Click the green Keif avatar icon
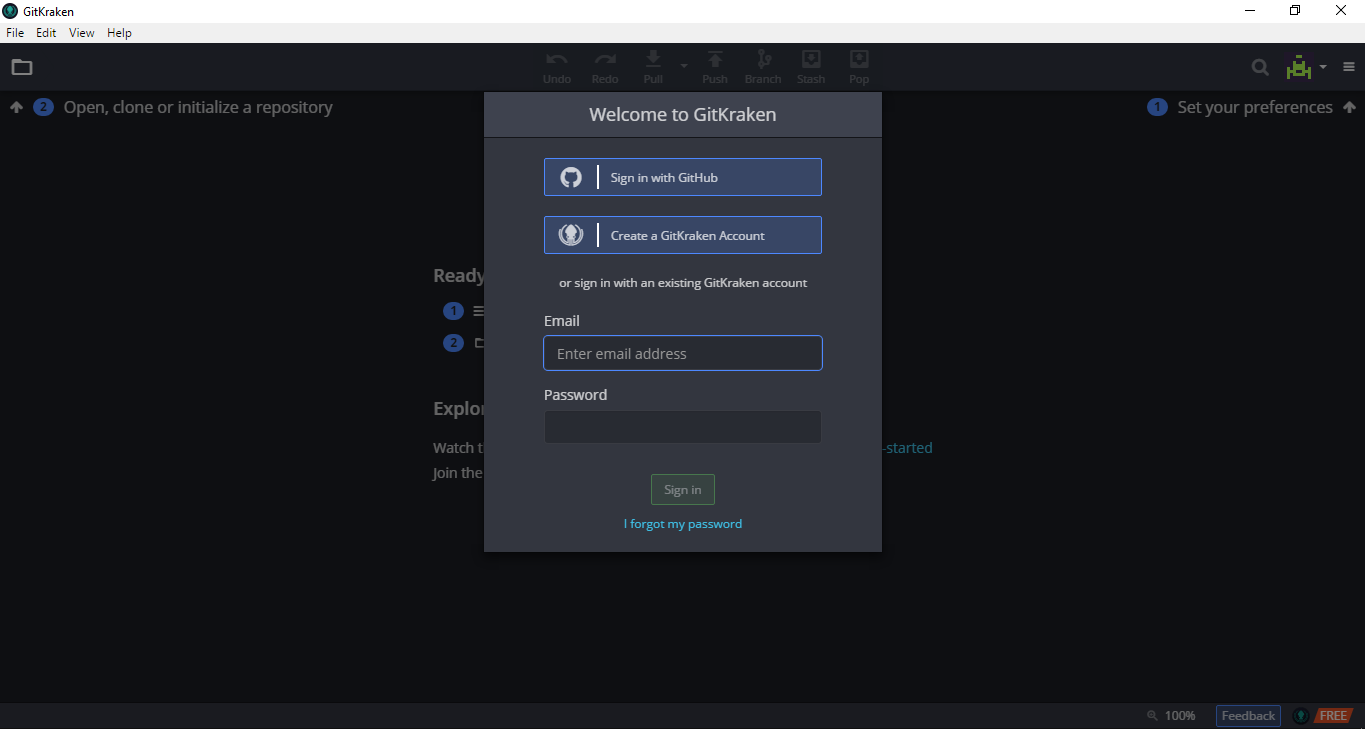 point(1298,67)
